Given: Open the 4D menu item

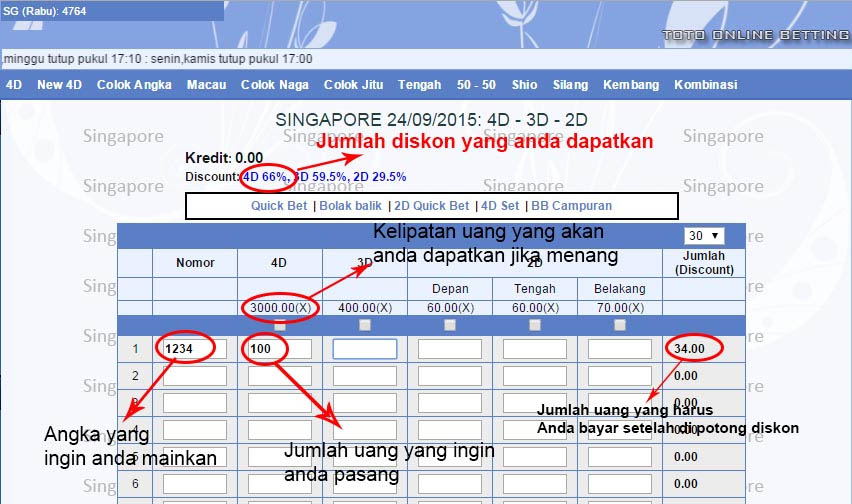Looking at the screenshot, I should [14, 85].
